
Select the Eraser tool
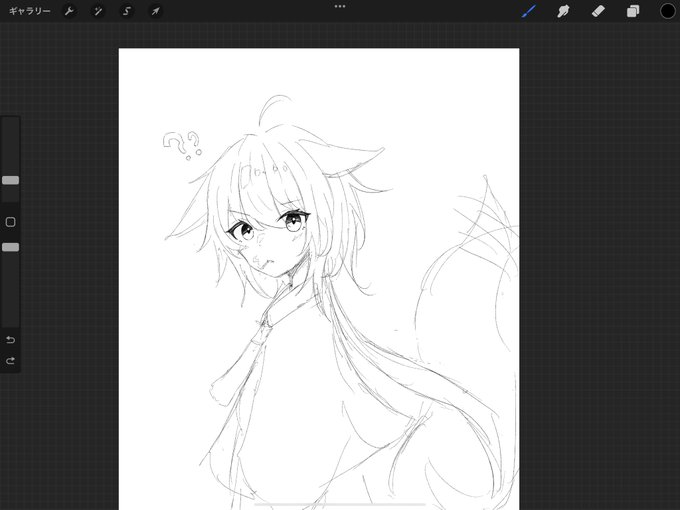tap(598, 11)
